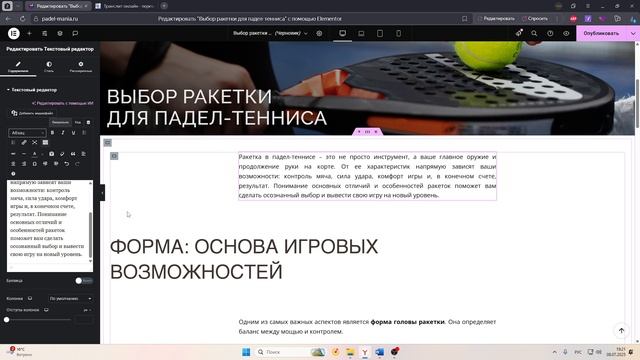Image resolution: width=640 pixels, height=360 pixels.
Task: Switch to the Содержимое content tab
Action: (18, 67)
